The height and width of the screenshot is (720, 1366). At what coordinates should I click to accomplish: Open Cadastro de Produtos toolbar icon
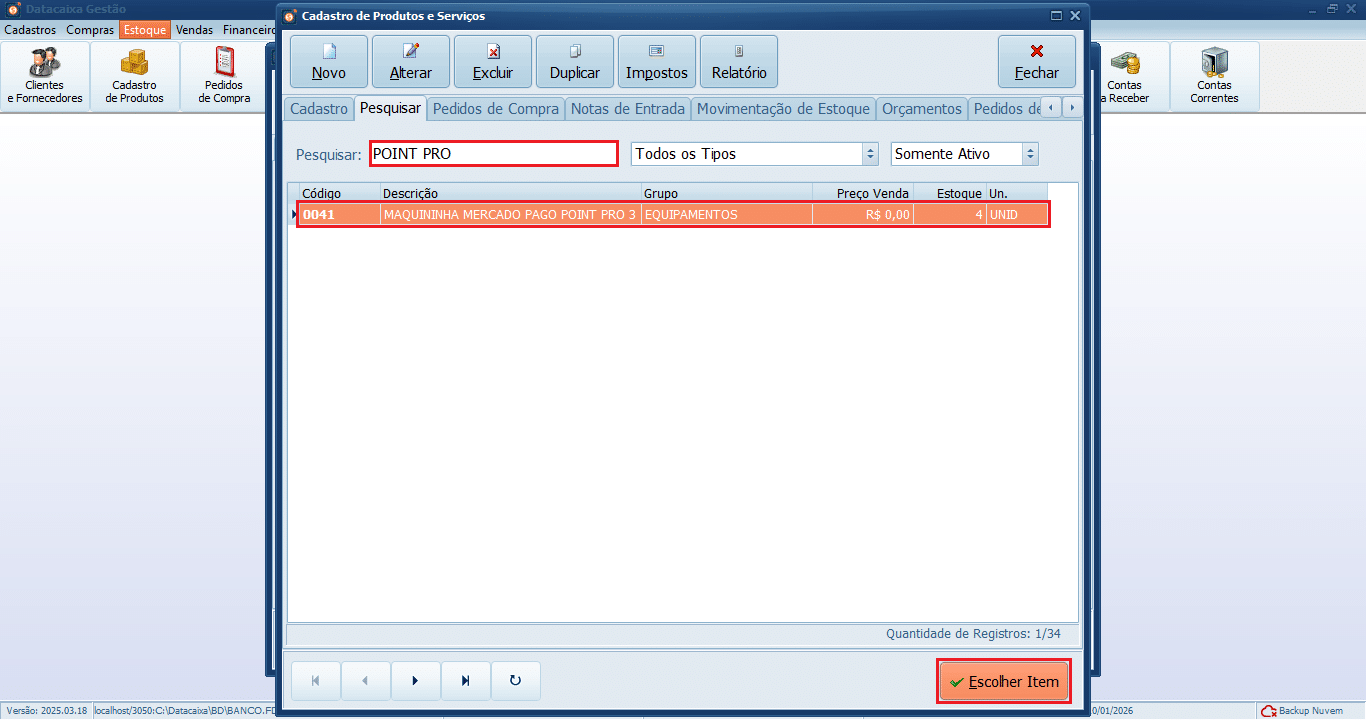(135, 76)
